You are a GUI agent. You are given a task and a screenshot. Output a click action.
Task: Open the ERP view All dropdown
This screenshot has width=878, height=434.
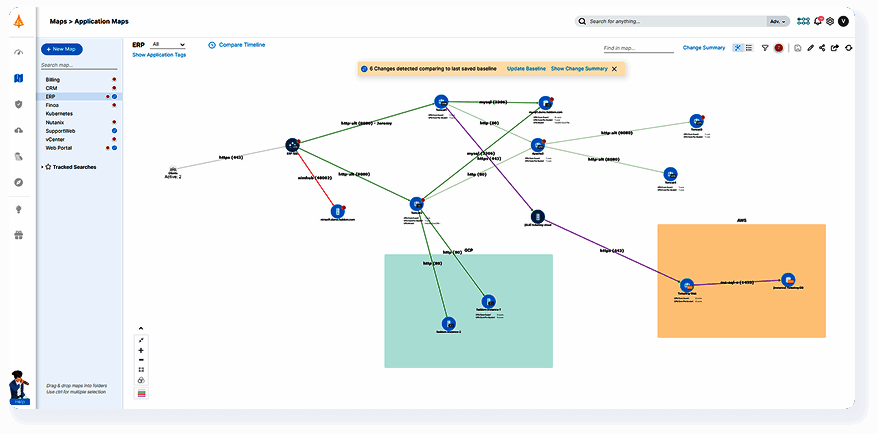(x=168, y=44)
